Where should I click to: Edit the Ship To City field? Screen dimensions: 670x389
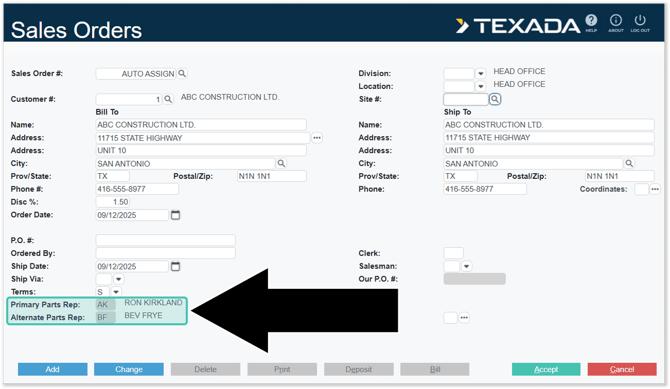(x=533, y=163)
